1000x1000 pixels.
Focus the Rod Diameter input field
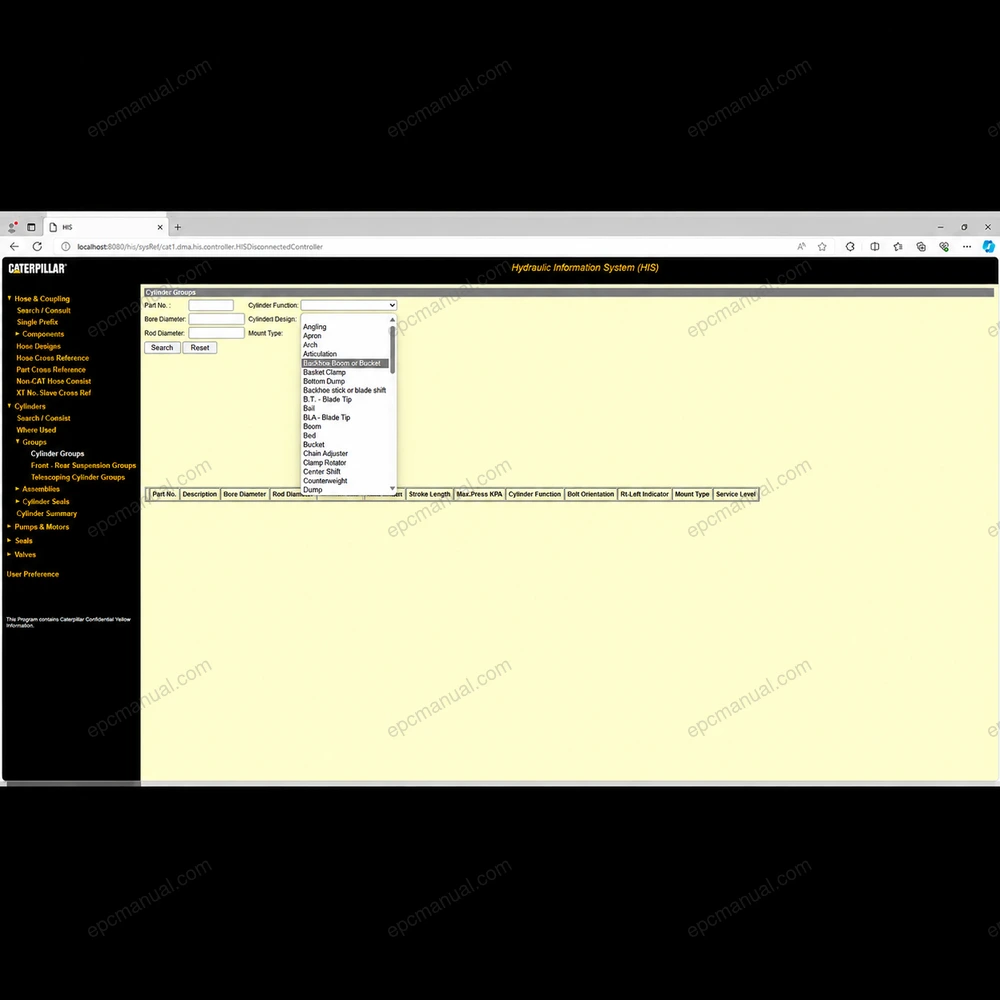coord(216,333)
